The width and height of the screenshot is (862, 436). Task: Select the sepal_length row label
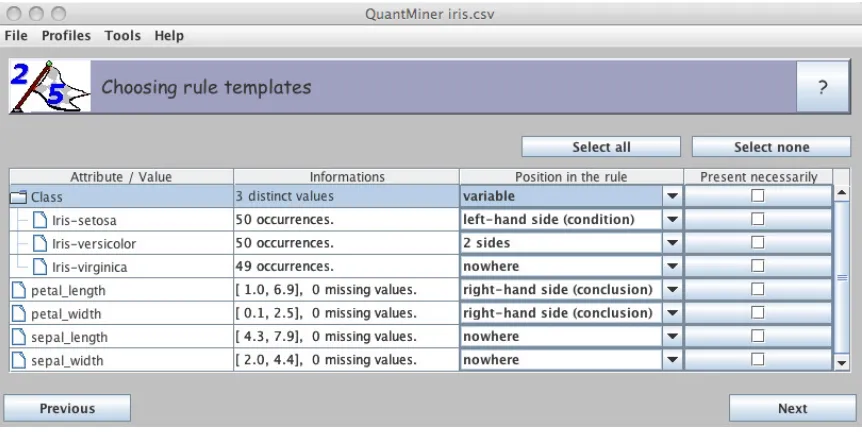[69, 337]
